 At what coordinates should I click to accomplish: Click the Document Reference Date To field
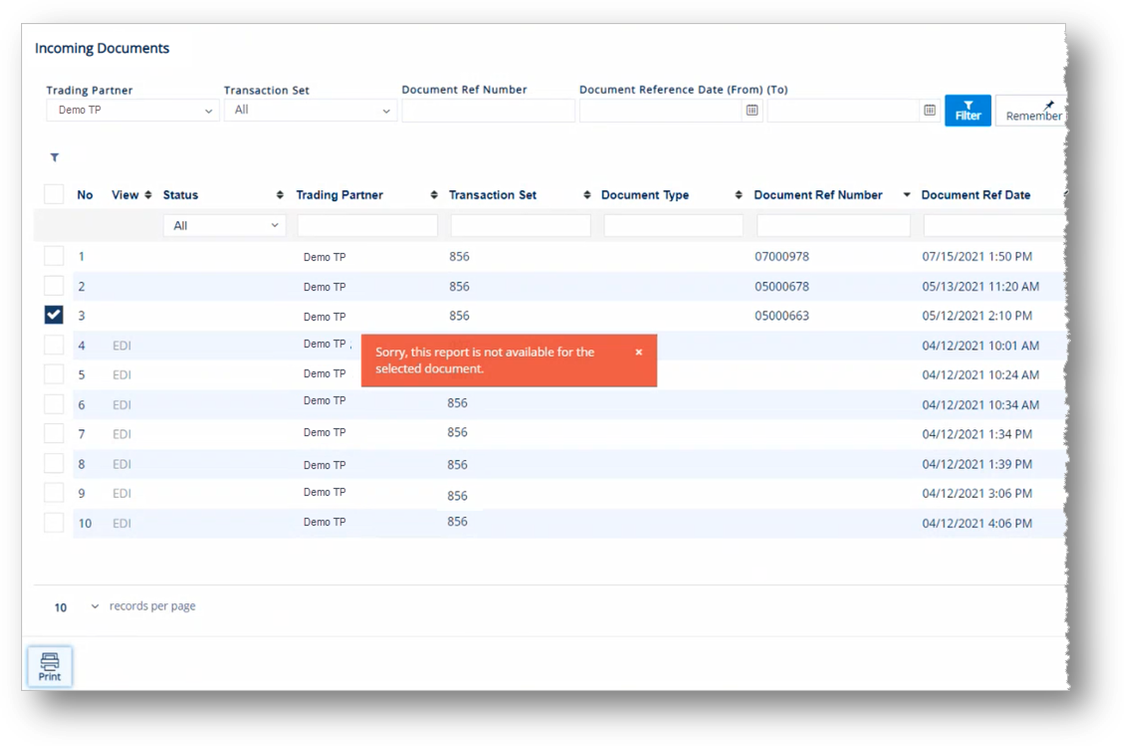843,110
